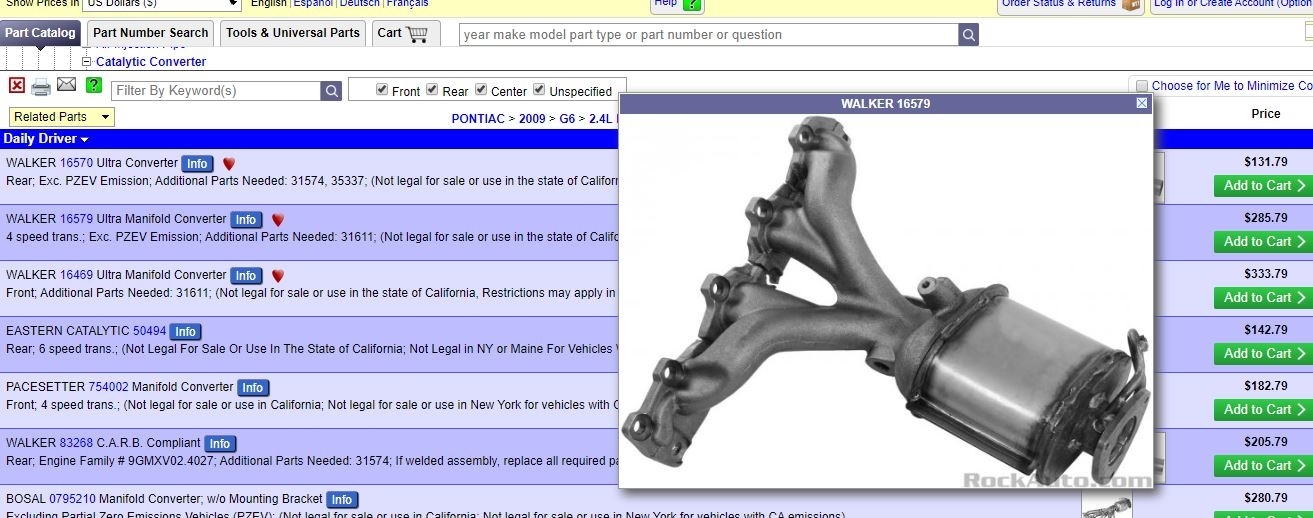Add the $182.79 part to cart
This screenshot has height=518, width=1313.
point(1264,410)
